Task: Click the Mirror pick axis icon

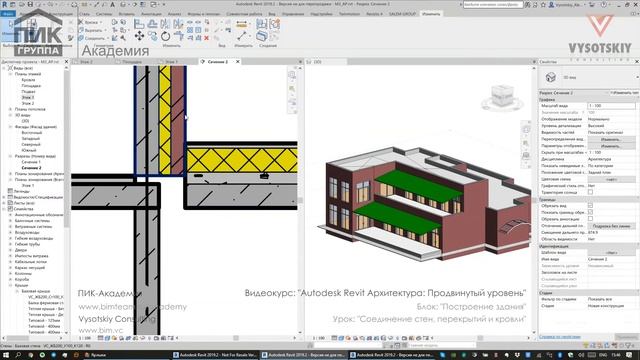Action: pyautogui.click(x=165, y=24)
